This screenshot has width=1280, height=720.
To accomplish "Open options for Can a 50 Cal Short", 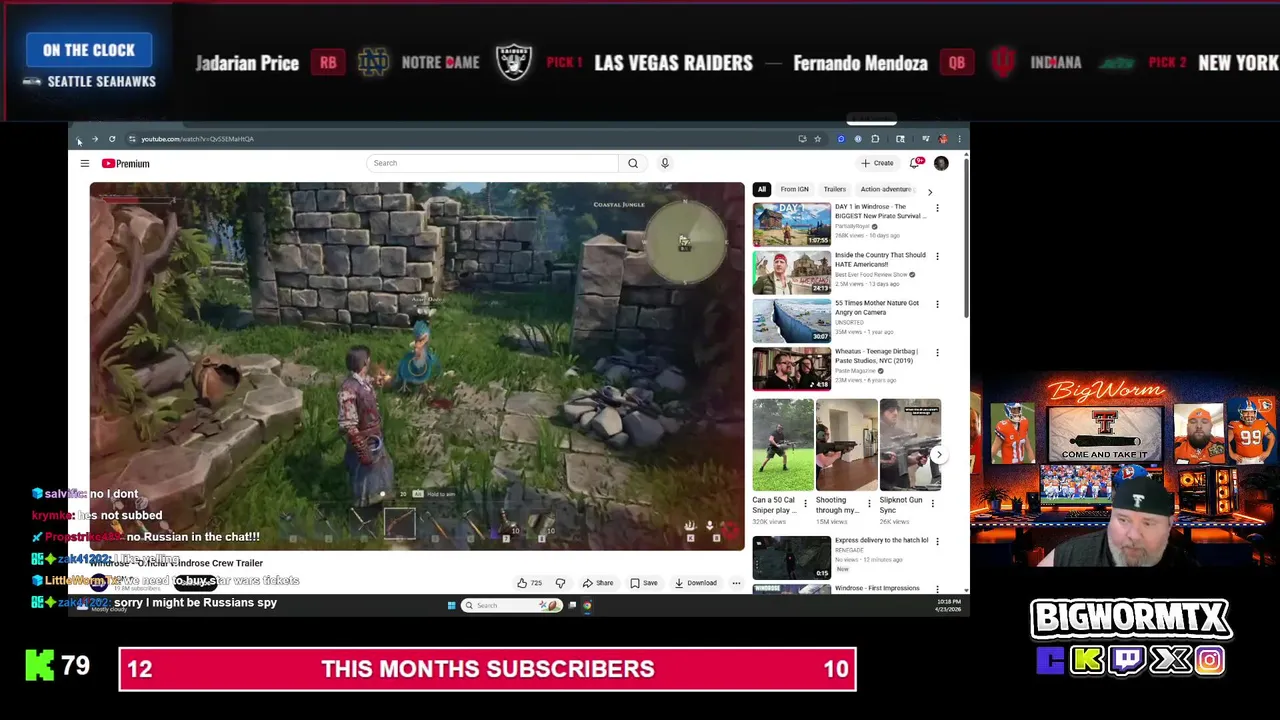I will 805,502.
